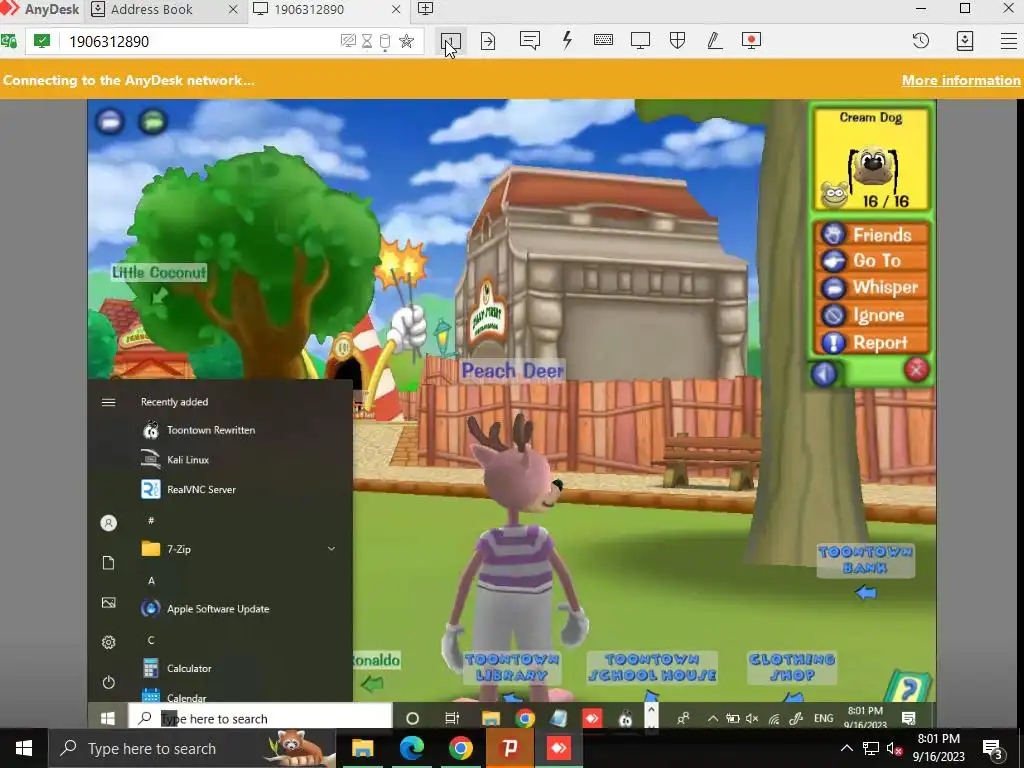Click the AnyDesk session history clock icon
1024x768 pixels.
[x=921, y=41]
